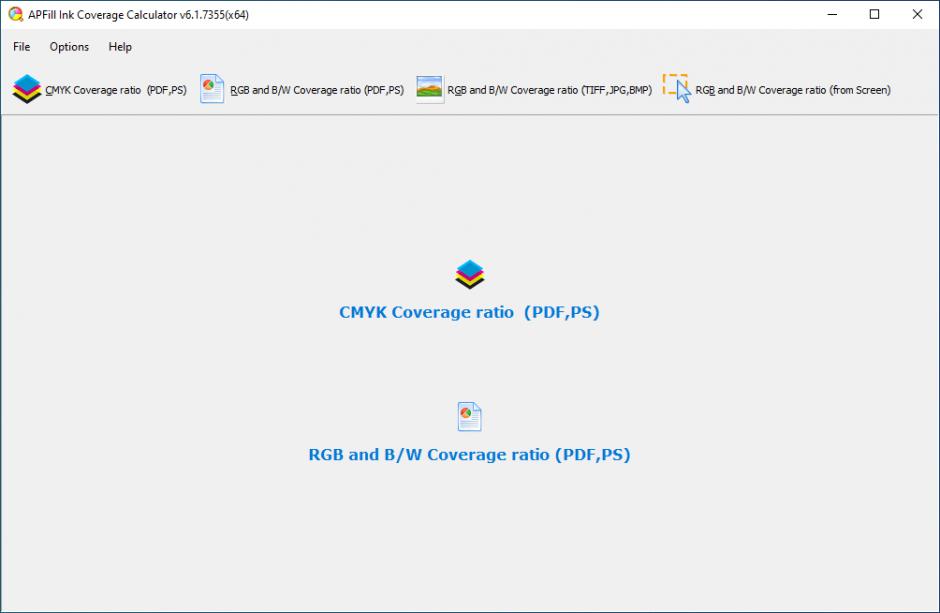Click the PDF document icon in the toolbar
Screen dimensions: 940x613
tap(212, 89)
